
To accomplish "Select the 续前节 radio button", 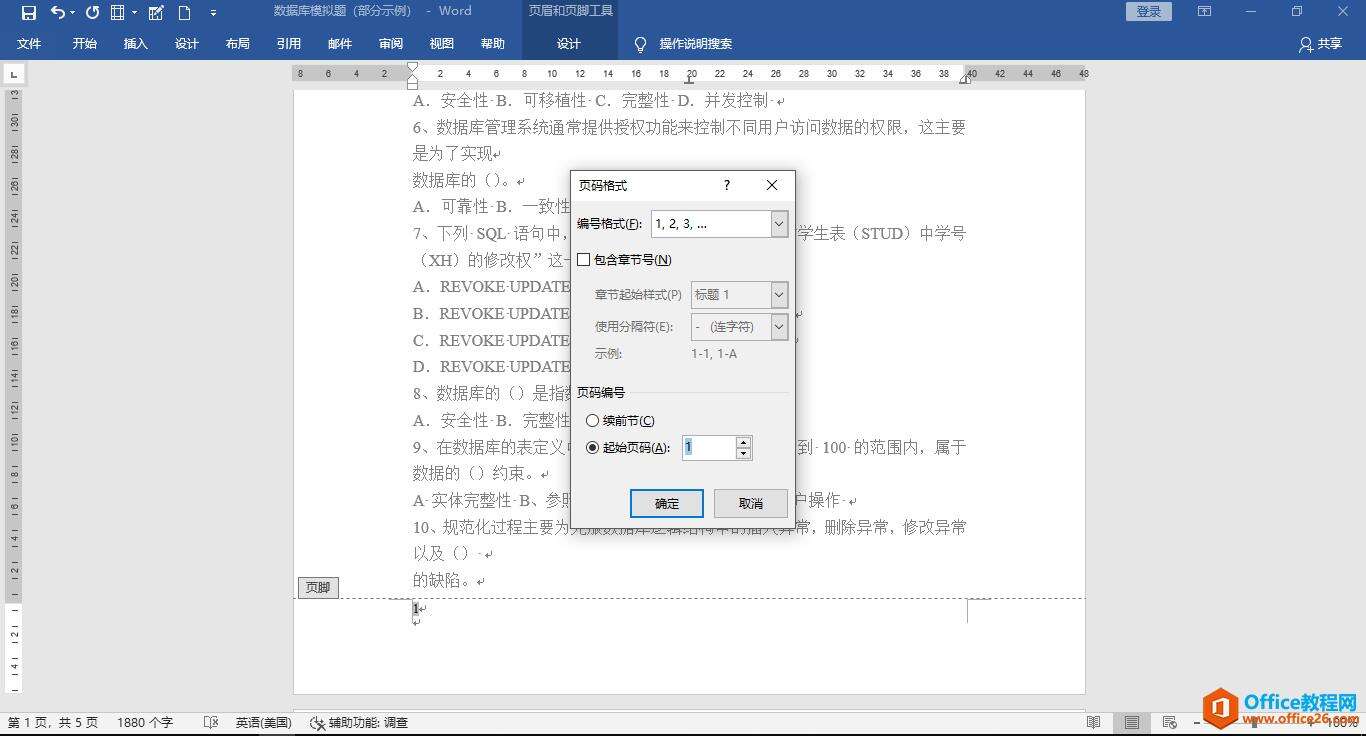I will coord(593,421).
